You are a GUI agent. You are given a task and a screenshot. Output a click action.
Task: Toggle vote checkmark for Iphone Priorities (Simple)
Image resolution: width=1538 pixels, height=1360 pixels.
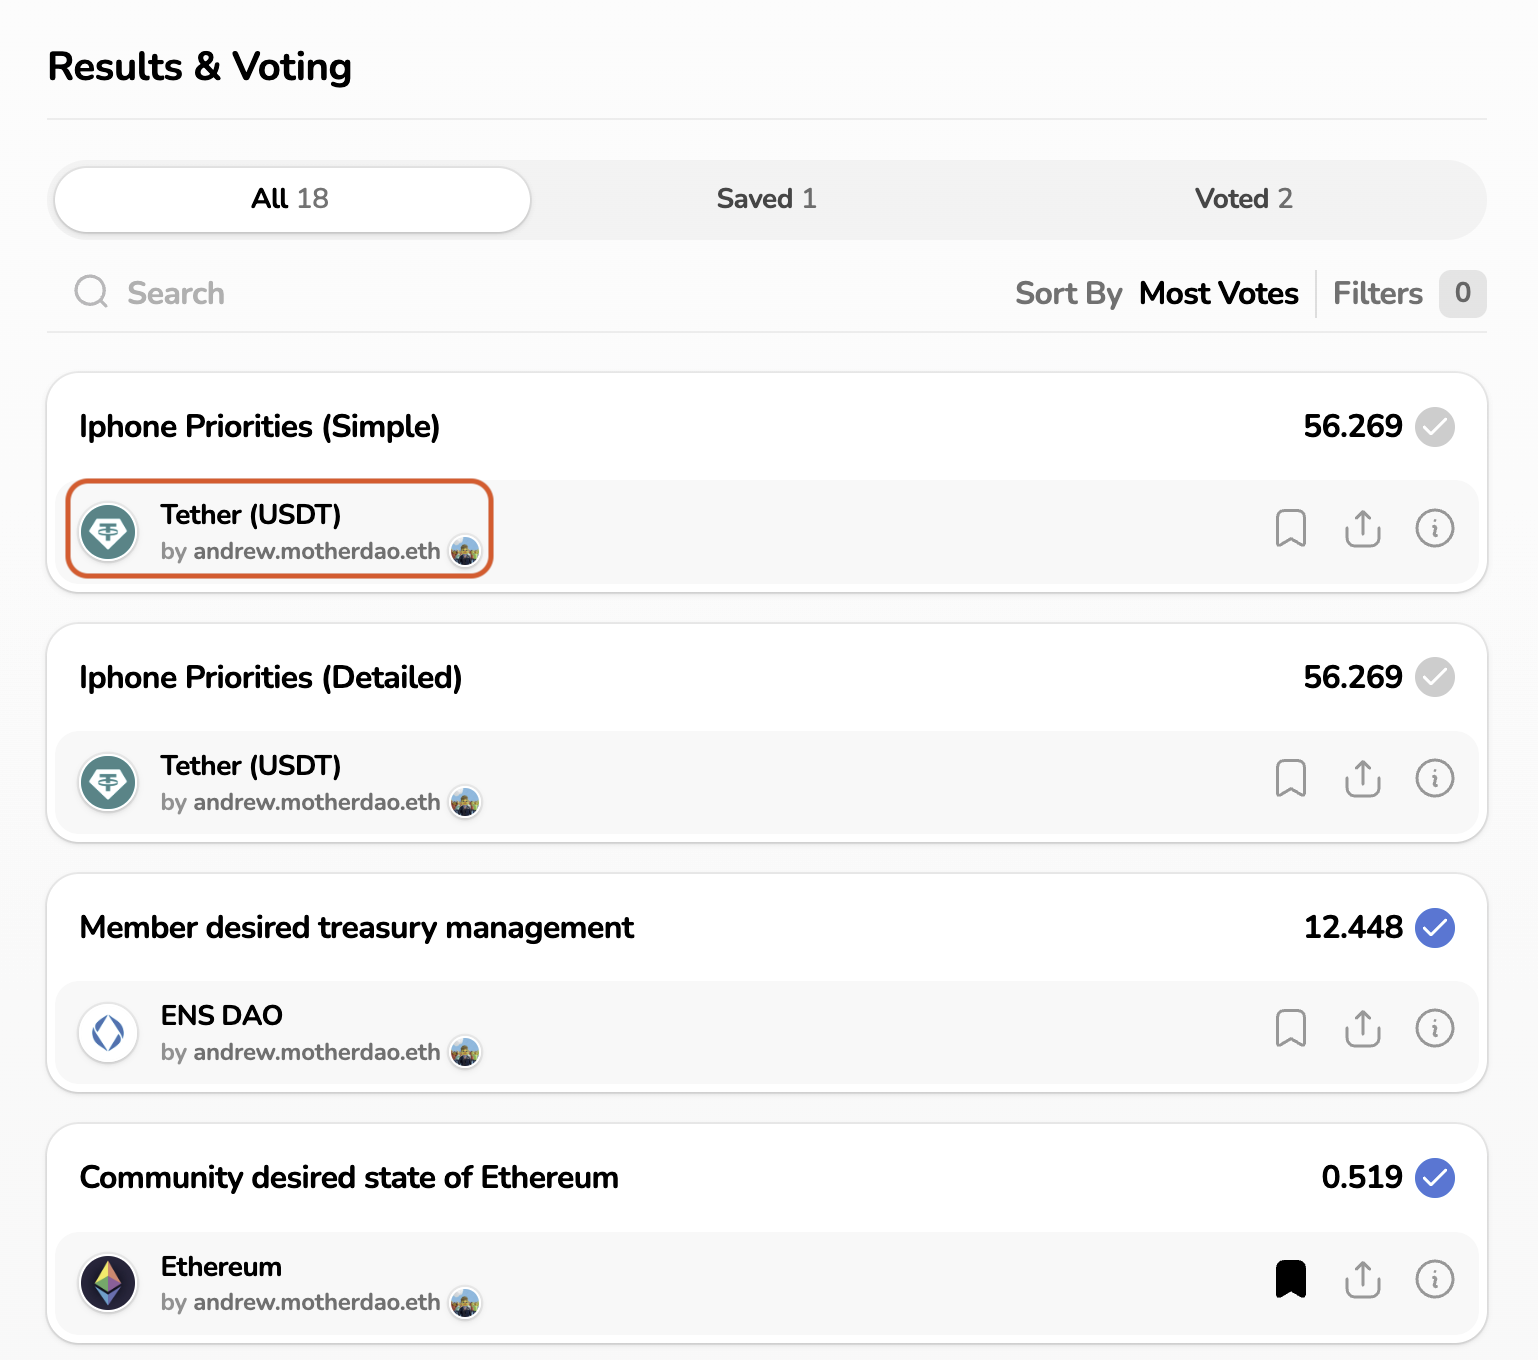click(1435, 427)
